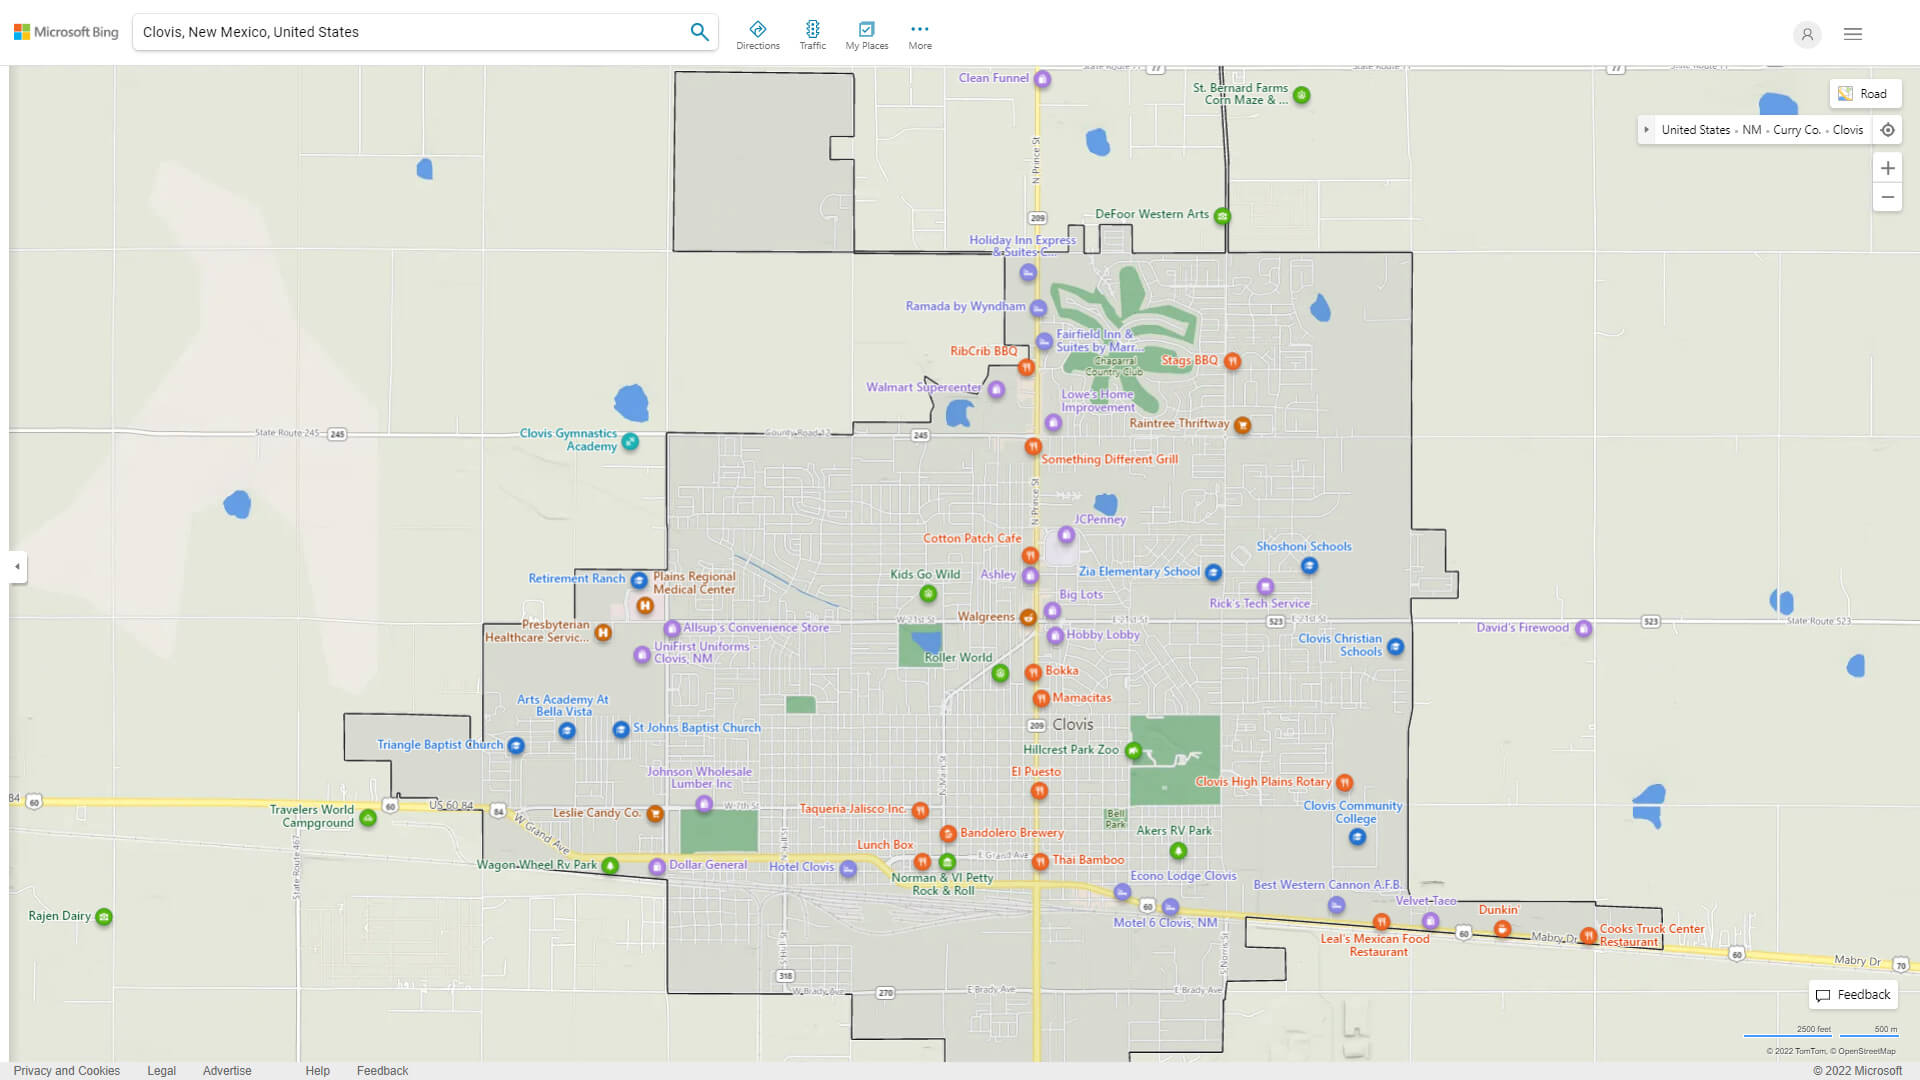
Task: Click the More options ellipsis icon
Action: 919,28
